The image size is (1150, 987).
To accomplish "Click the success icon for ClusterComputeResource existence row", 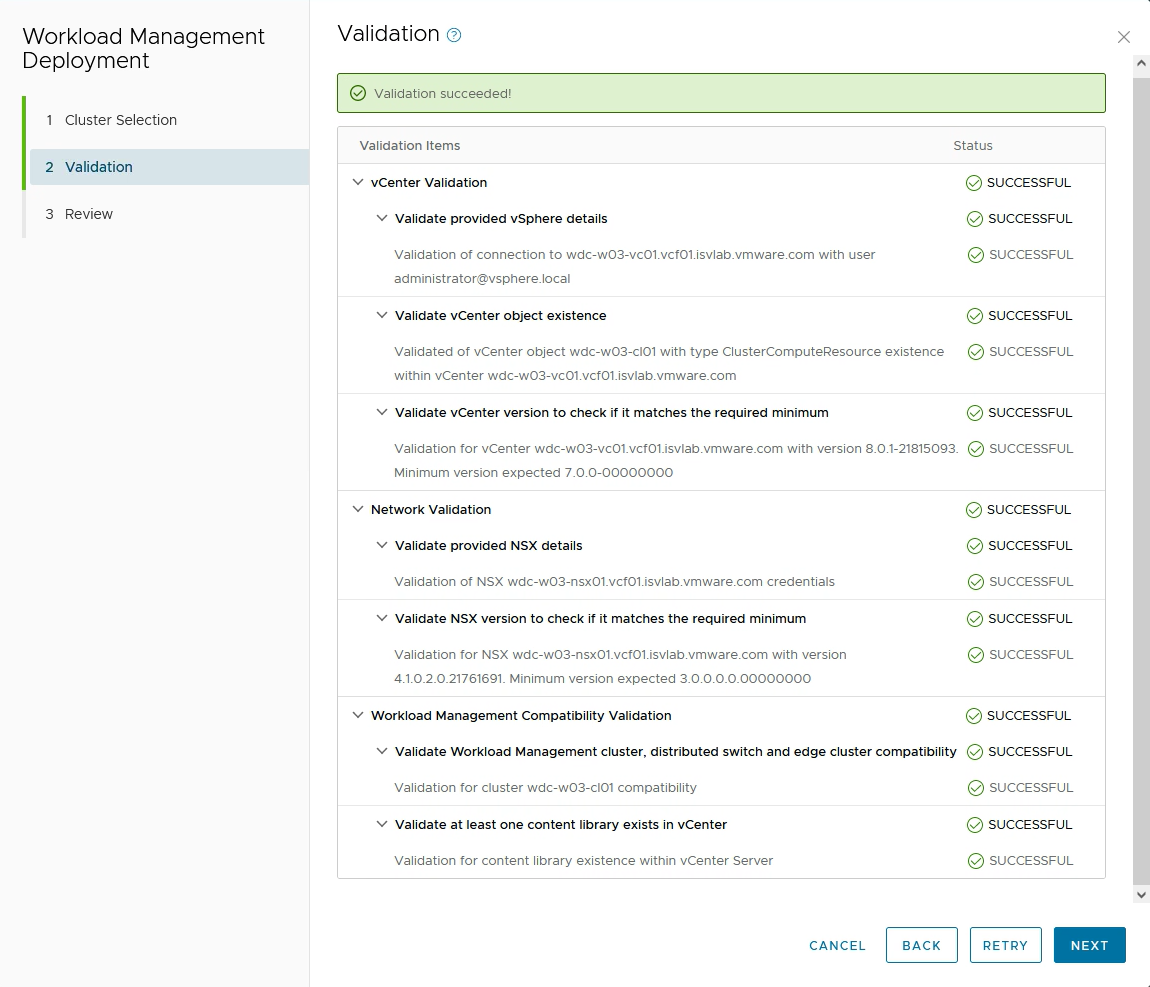I will (975, 351).
